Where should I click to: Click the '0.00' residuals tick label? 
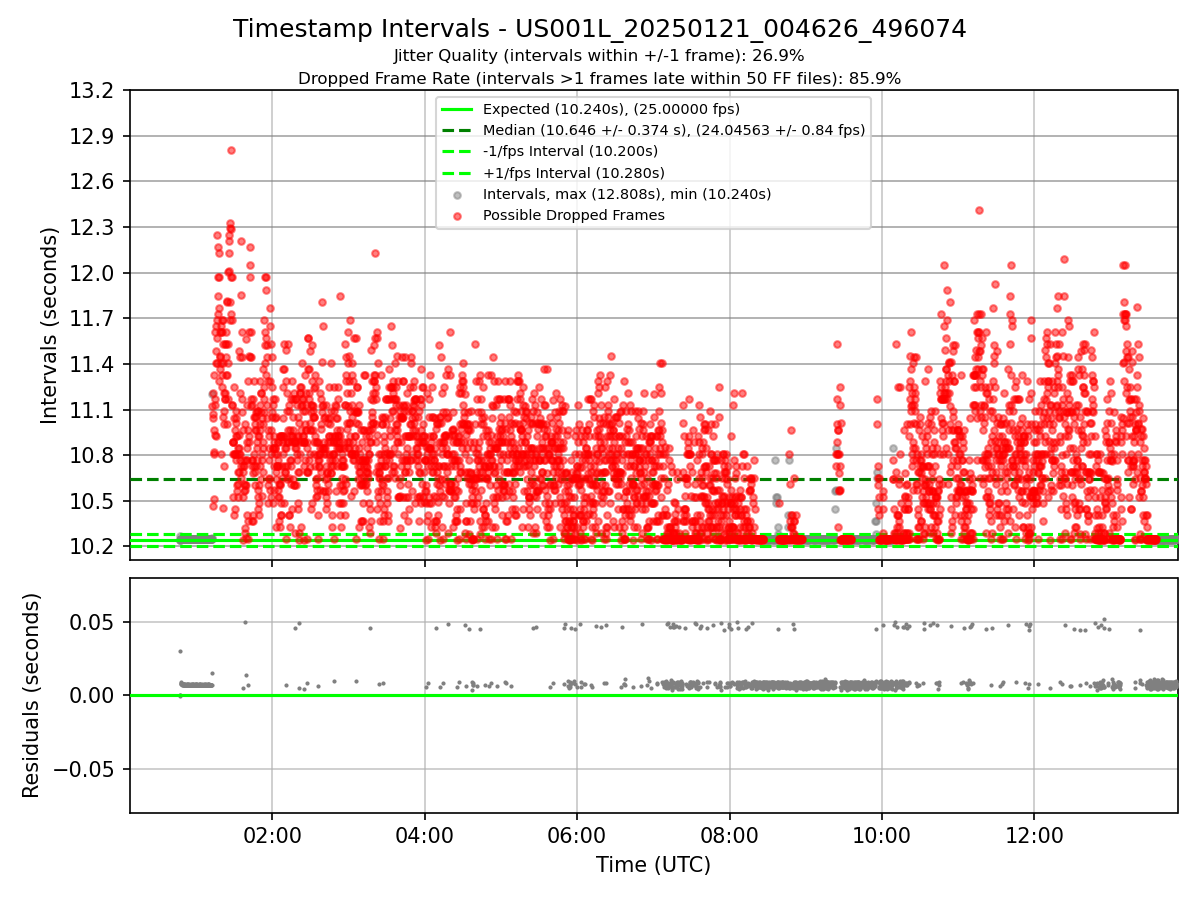[93, 696]
